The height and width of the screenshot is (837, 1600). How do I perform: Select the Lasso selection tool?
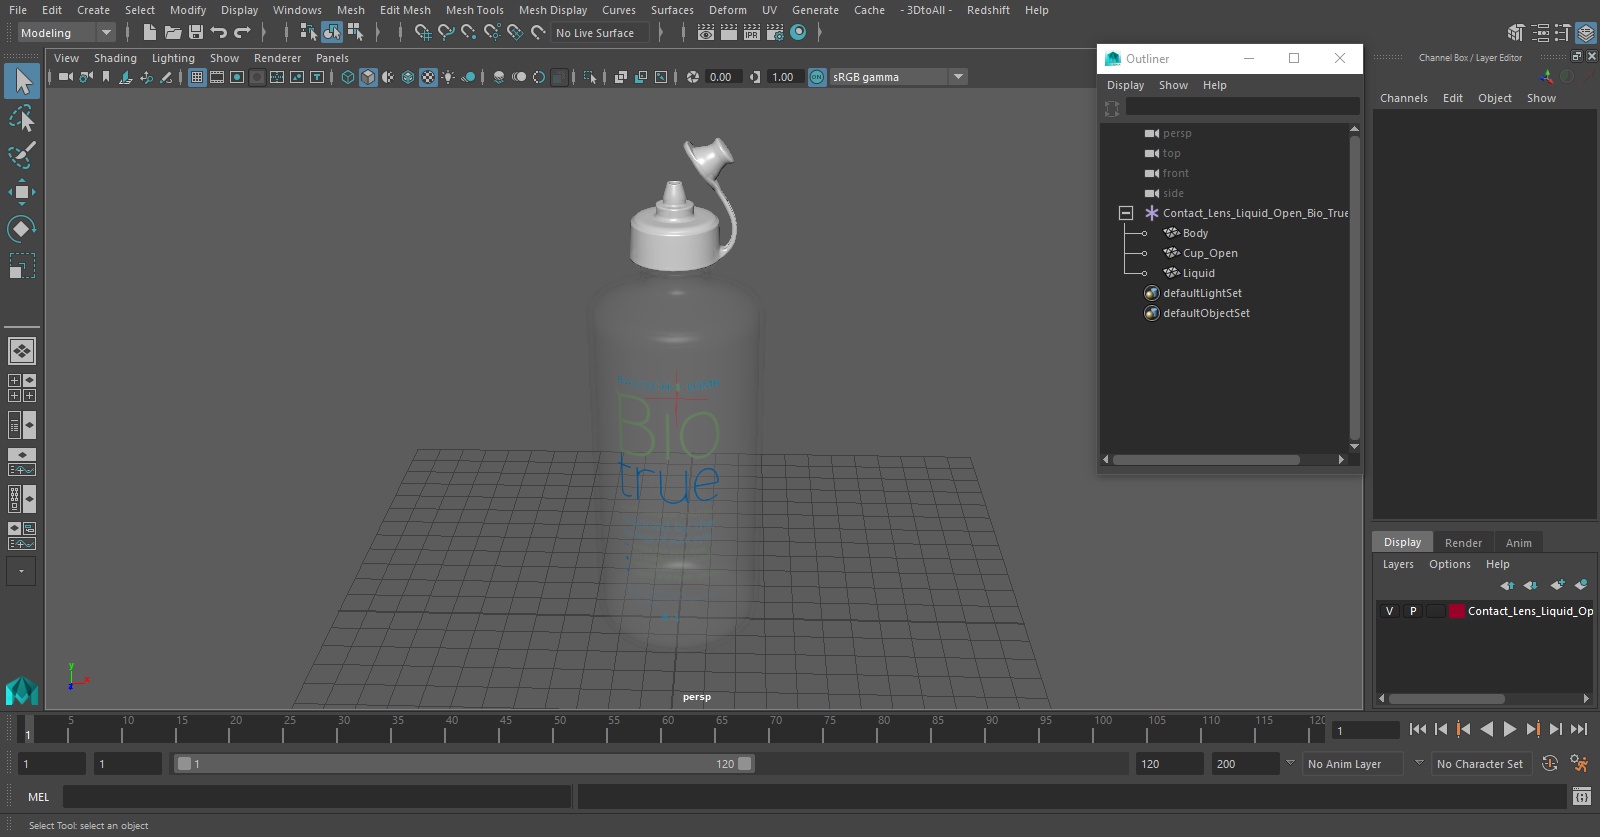21,118
